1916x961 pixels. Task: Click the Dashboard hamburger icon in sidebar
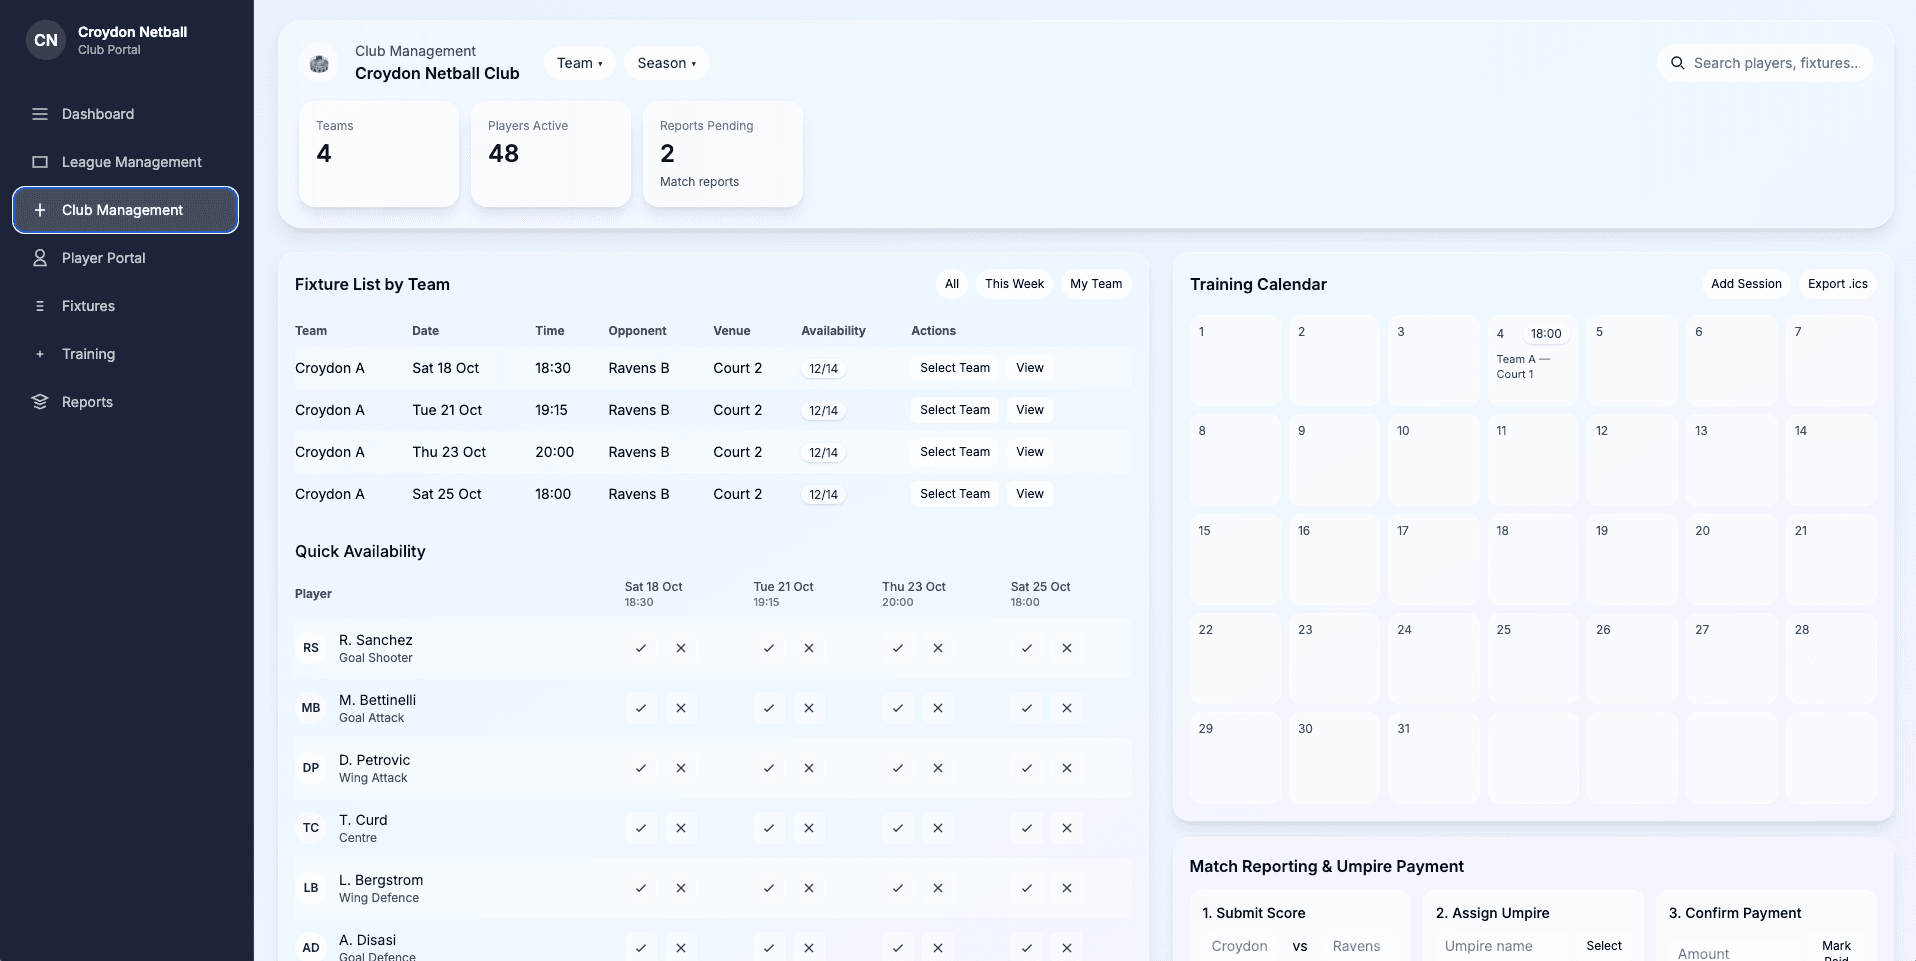pyautogui.click(x=40, y=114)
